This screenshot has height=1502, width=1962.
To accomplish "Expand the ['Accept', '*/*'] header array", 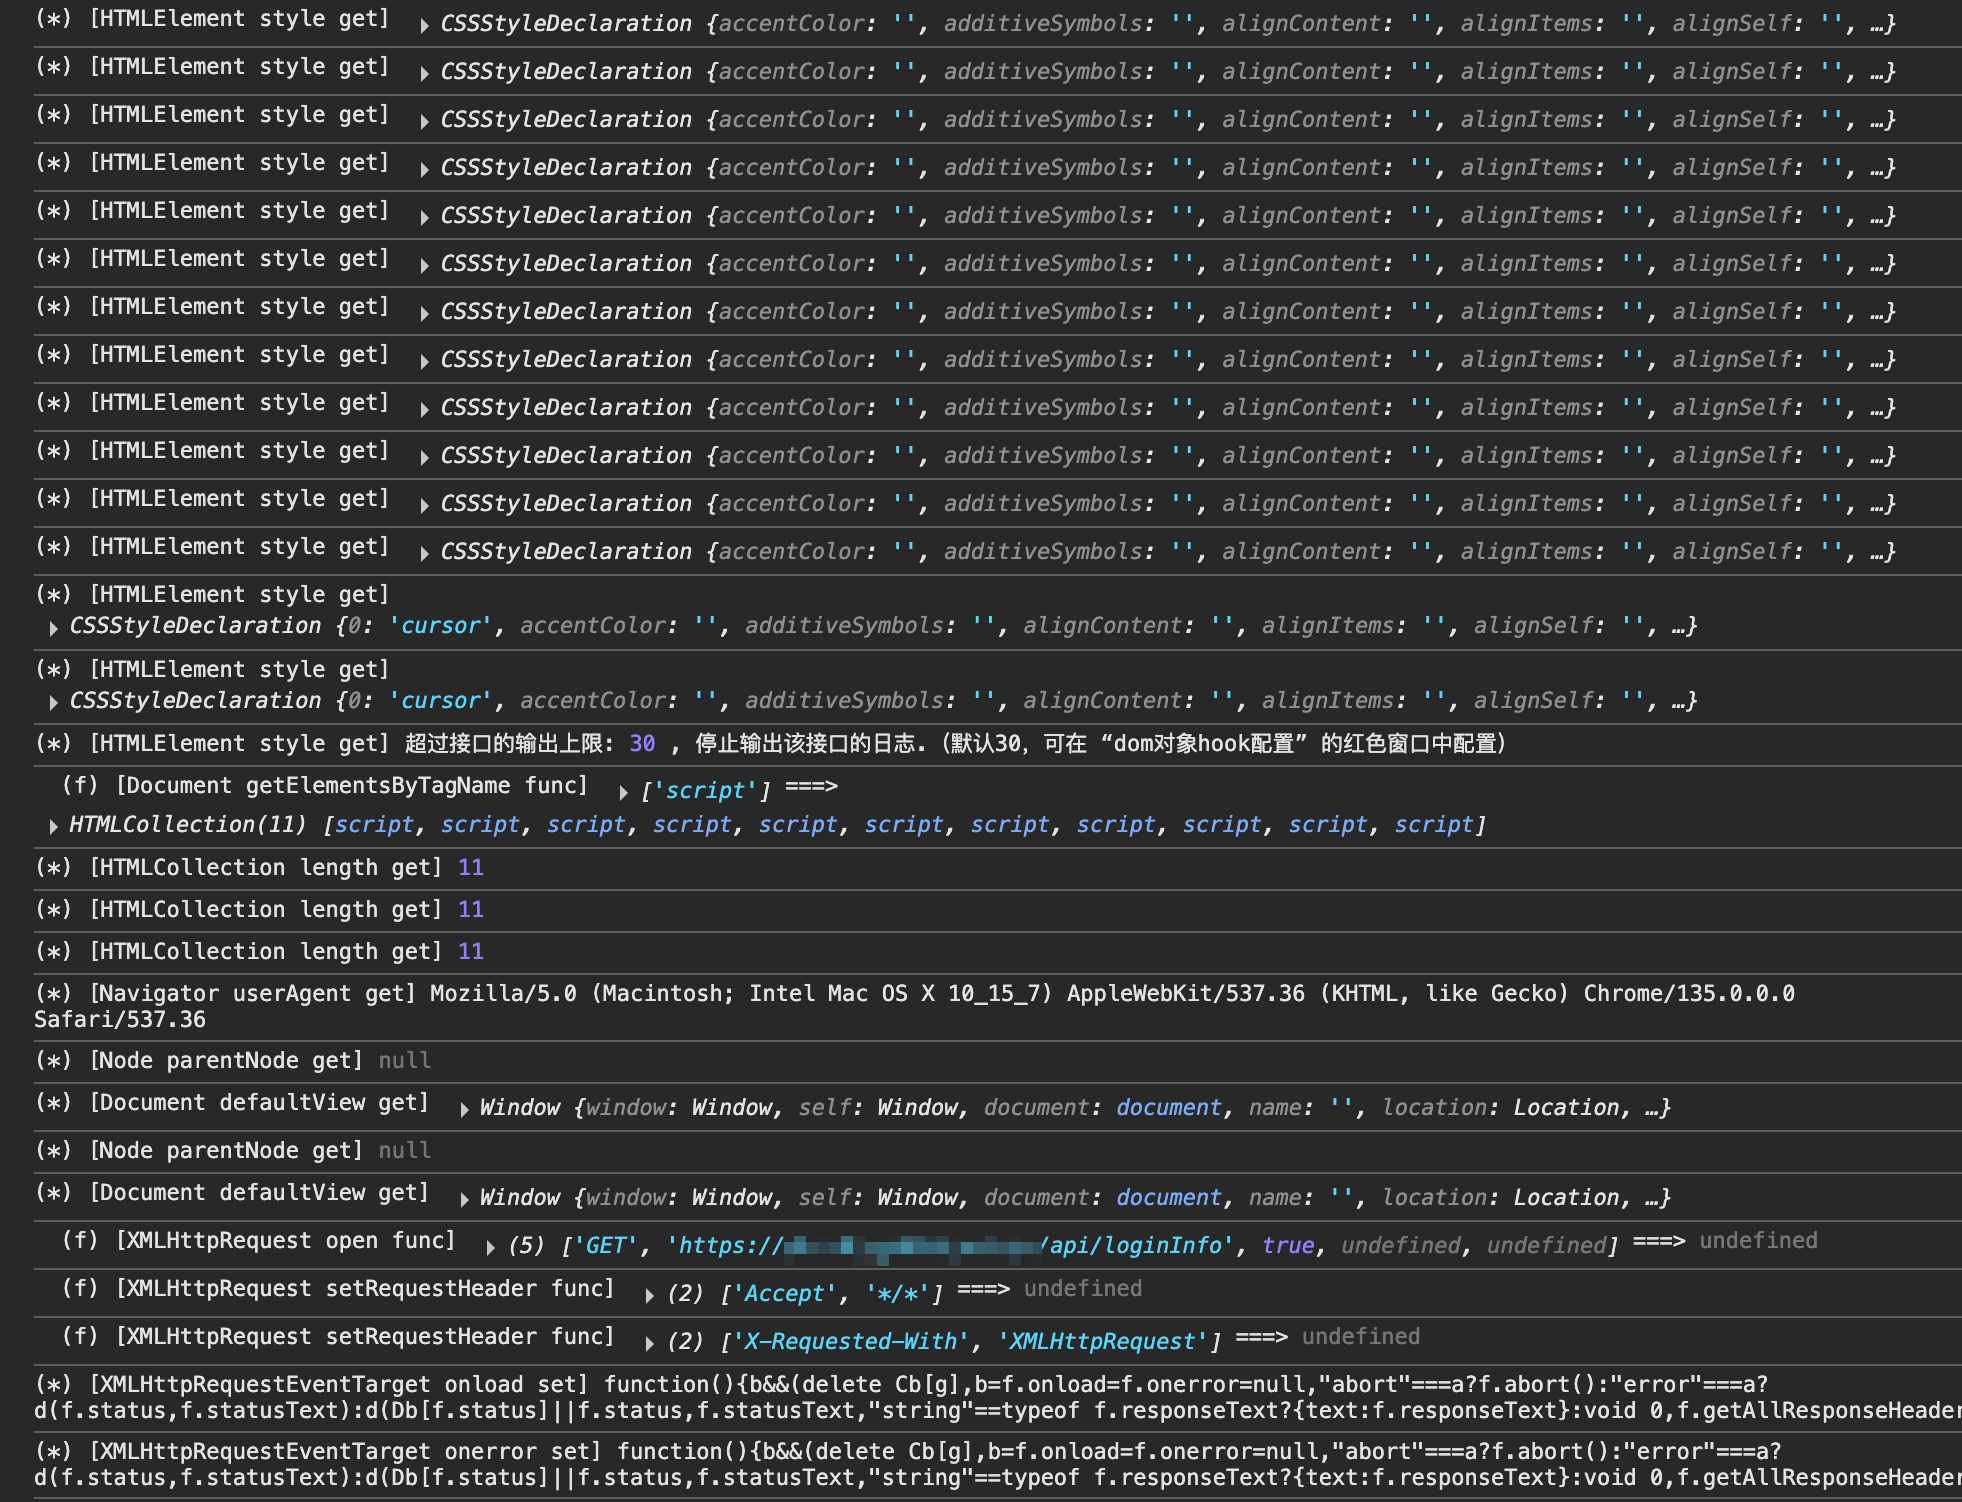I will pos(650,1295).
